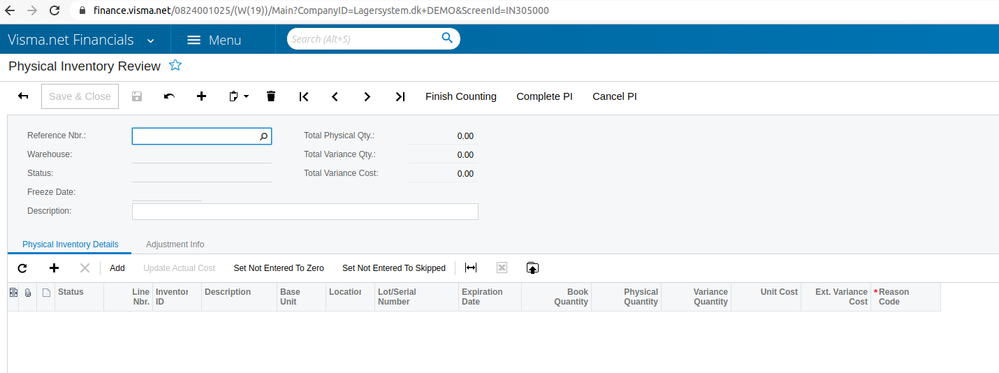Go to the first record
Viewport: 999px width, 373px height.
(x=303, y=96)
